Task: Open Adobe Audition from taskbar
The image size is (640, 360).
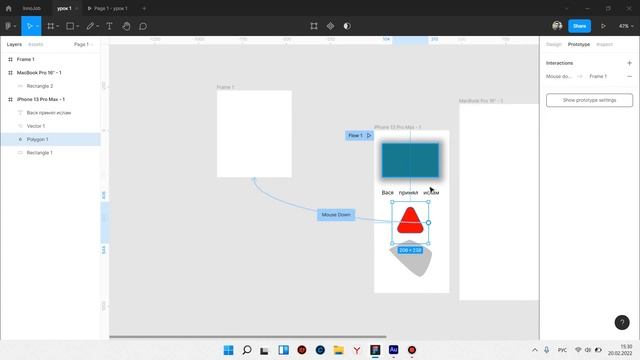Action: 393,350
